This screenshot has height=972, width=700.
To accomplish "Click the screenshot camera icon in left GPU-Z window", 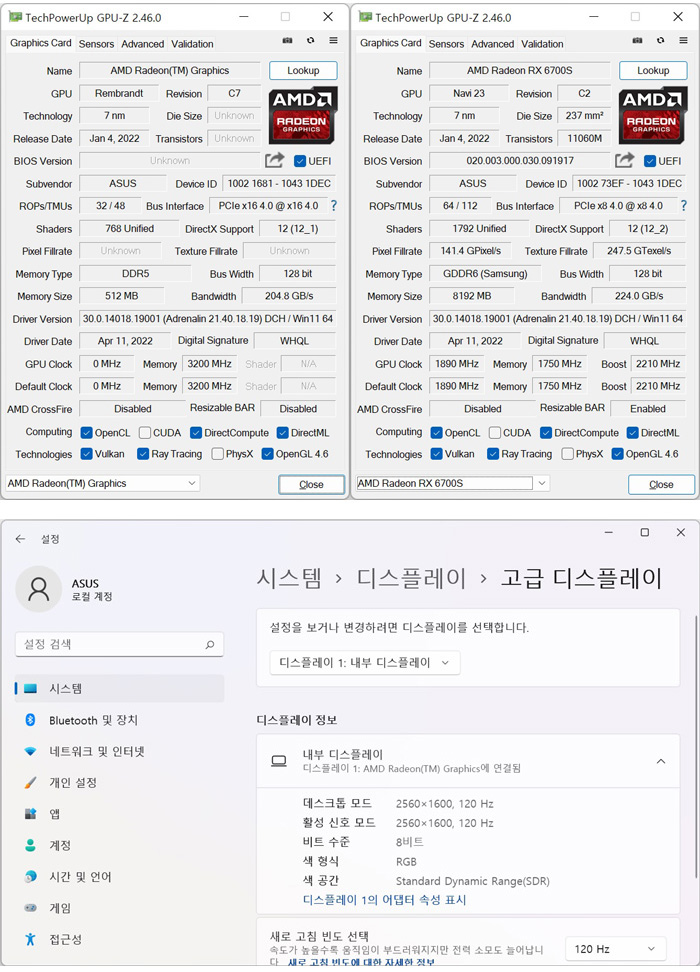I will [287, 40].
